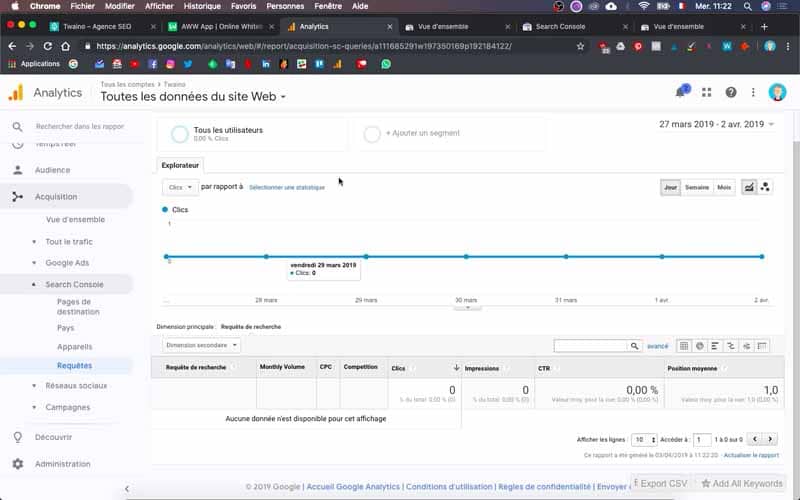Switch to the pie chart view icon
The height and width of the screenshot is (500, 800).
click(699, 346)
